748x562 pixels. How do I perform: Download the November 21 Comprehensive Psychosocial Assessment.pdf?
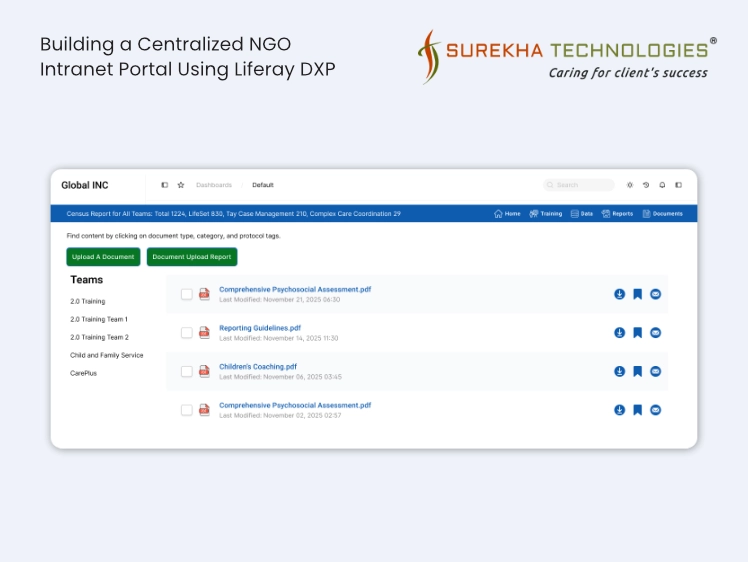tap(619, 294)
